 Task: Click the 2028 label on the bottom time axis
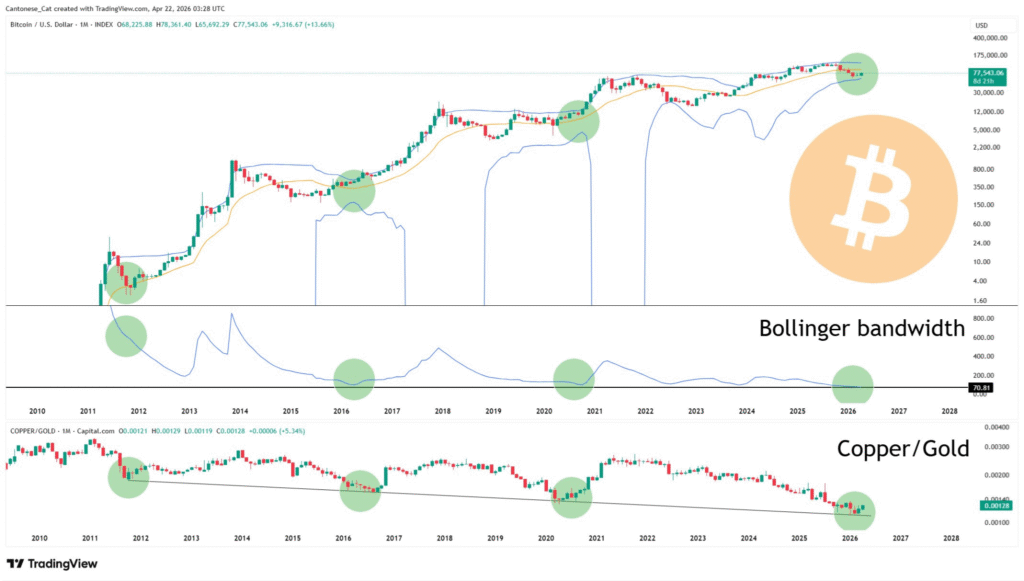pos(950,538)
